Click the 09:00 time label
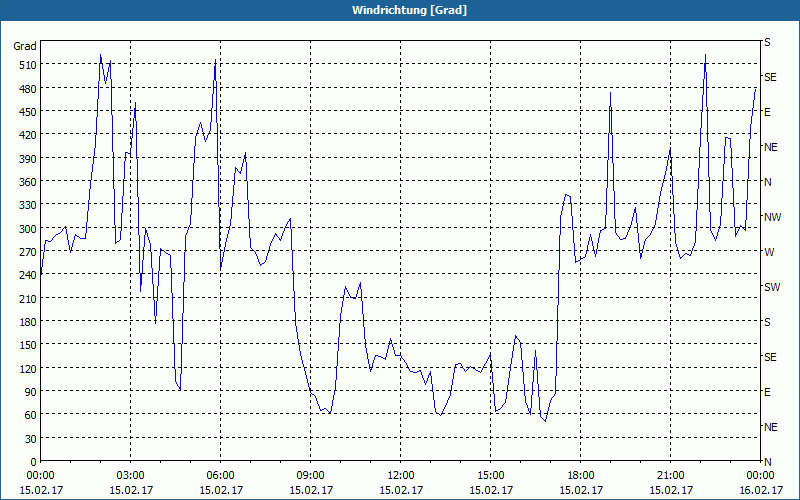Image resolution: width=800 pixels, height=500 pixels. click(311, 476)
